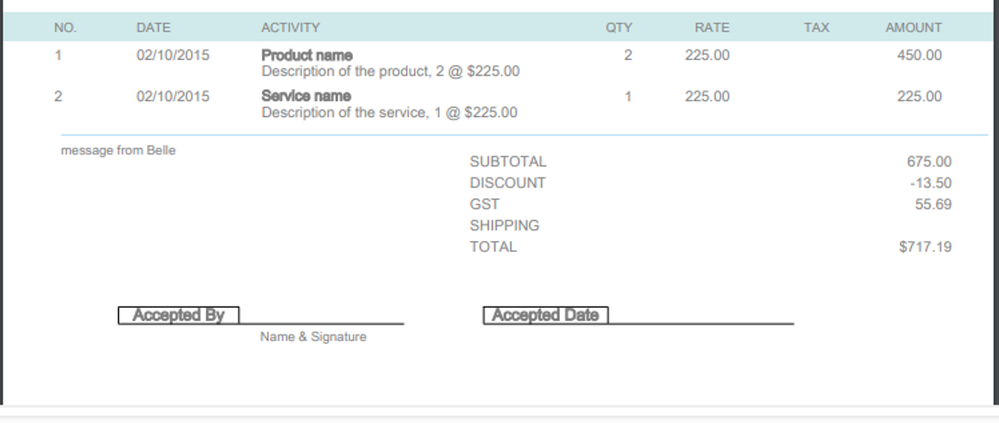Click the Accepted Date field
999x423 pixels.
pyautogui.click(x=545, y=316)
